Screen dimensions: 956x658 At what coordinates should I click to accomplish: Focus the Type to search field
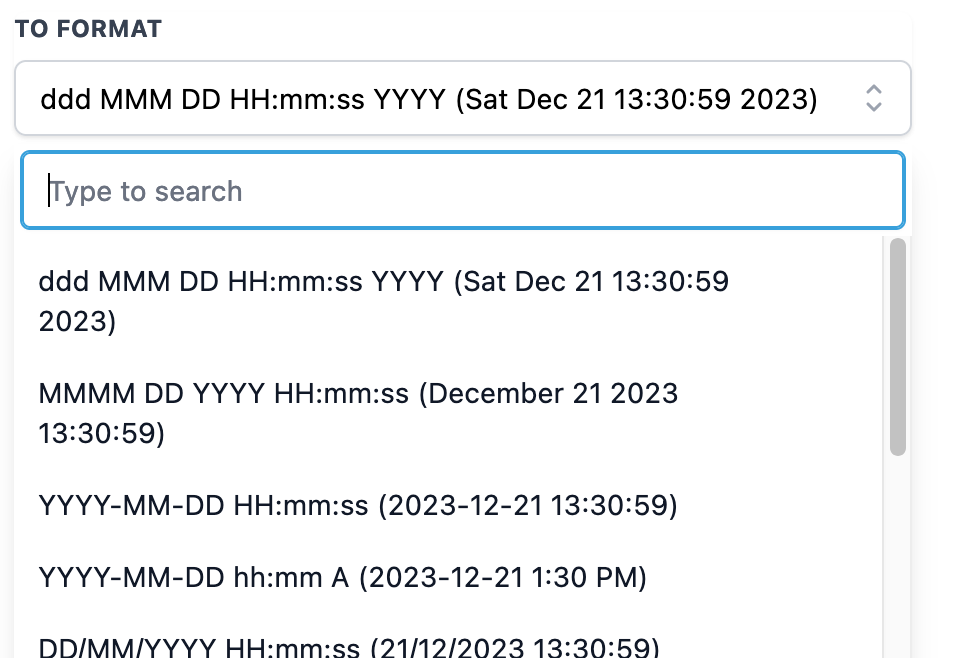click(463, 191)
